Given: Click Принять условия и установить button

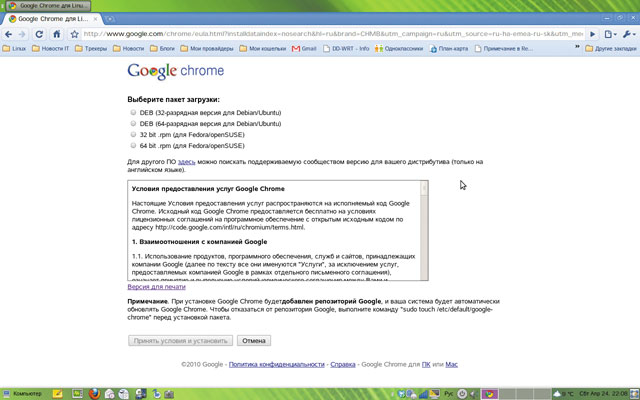Looking at the screenshot, I should (180, 340).
